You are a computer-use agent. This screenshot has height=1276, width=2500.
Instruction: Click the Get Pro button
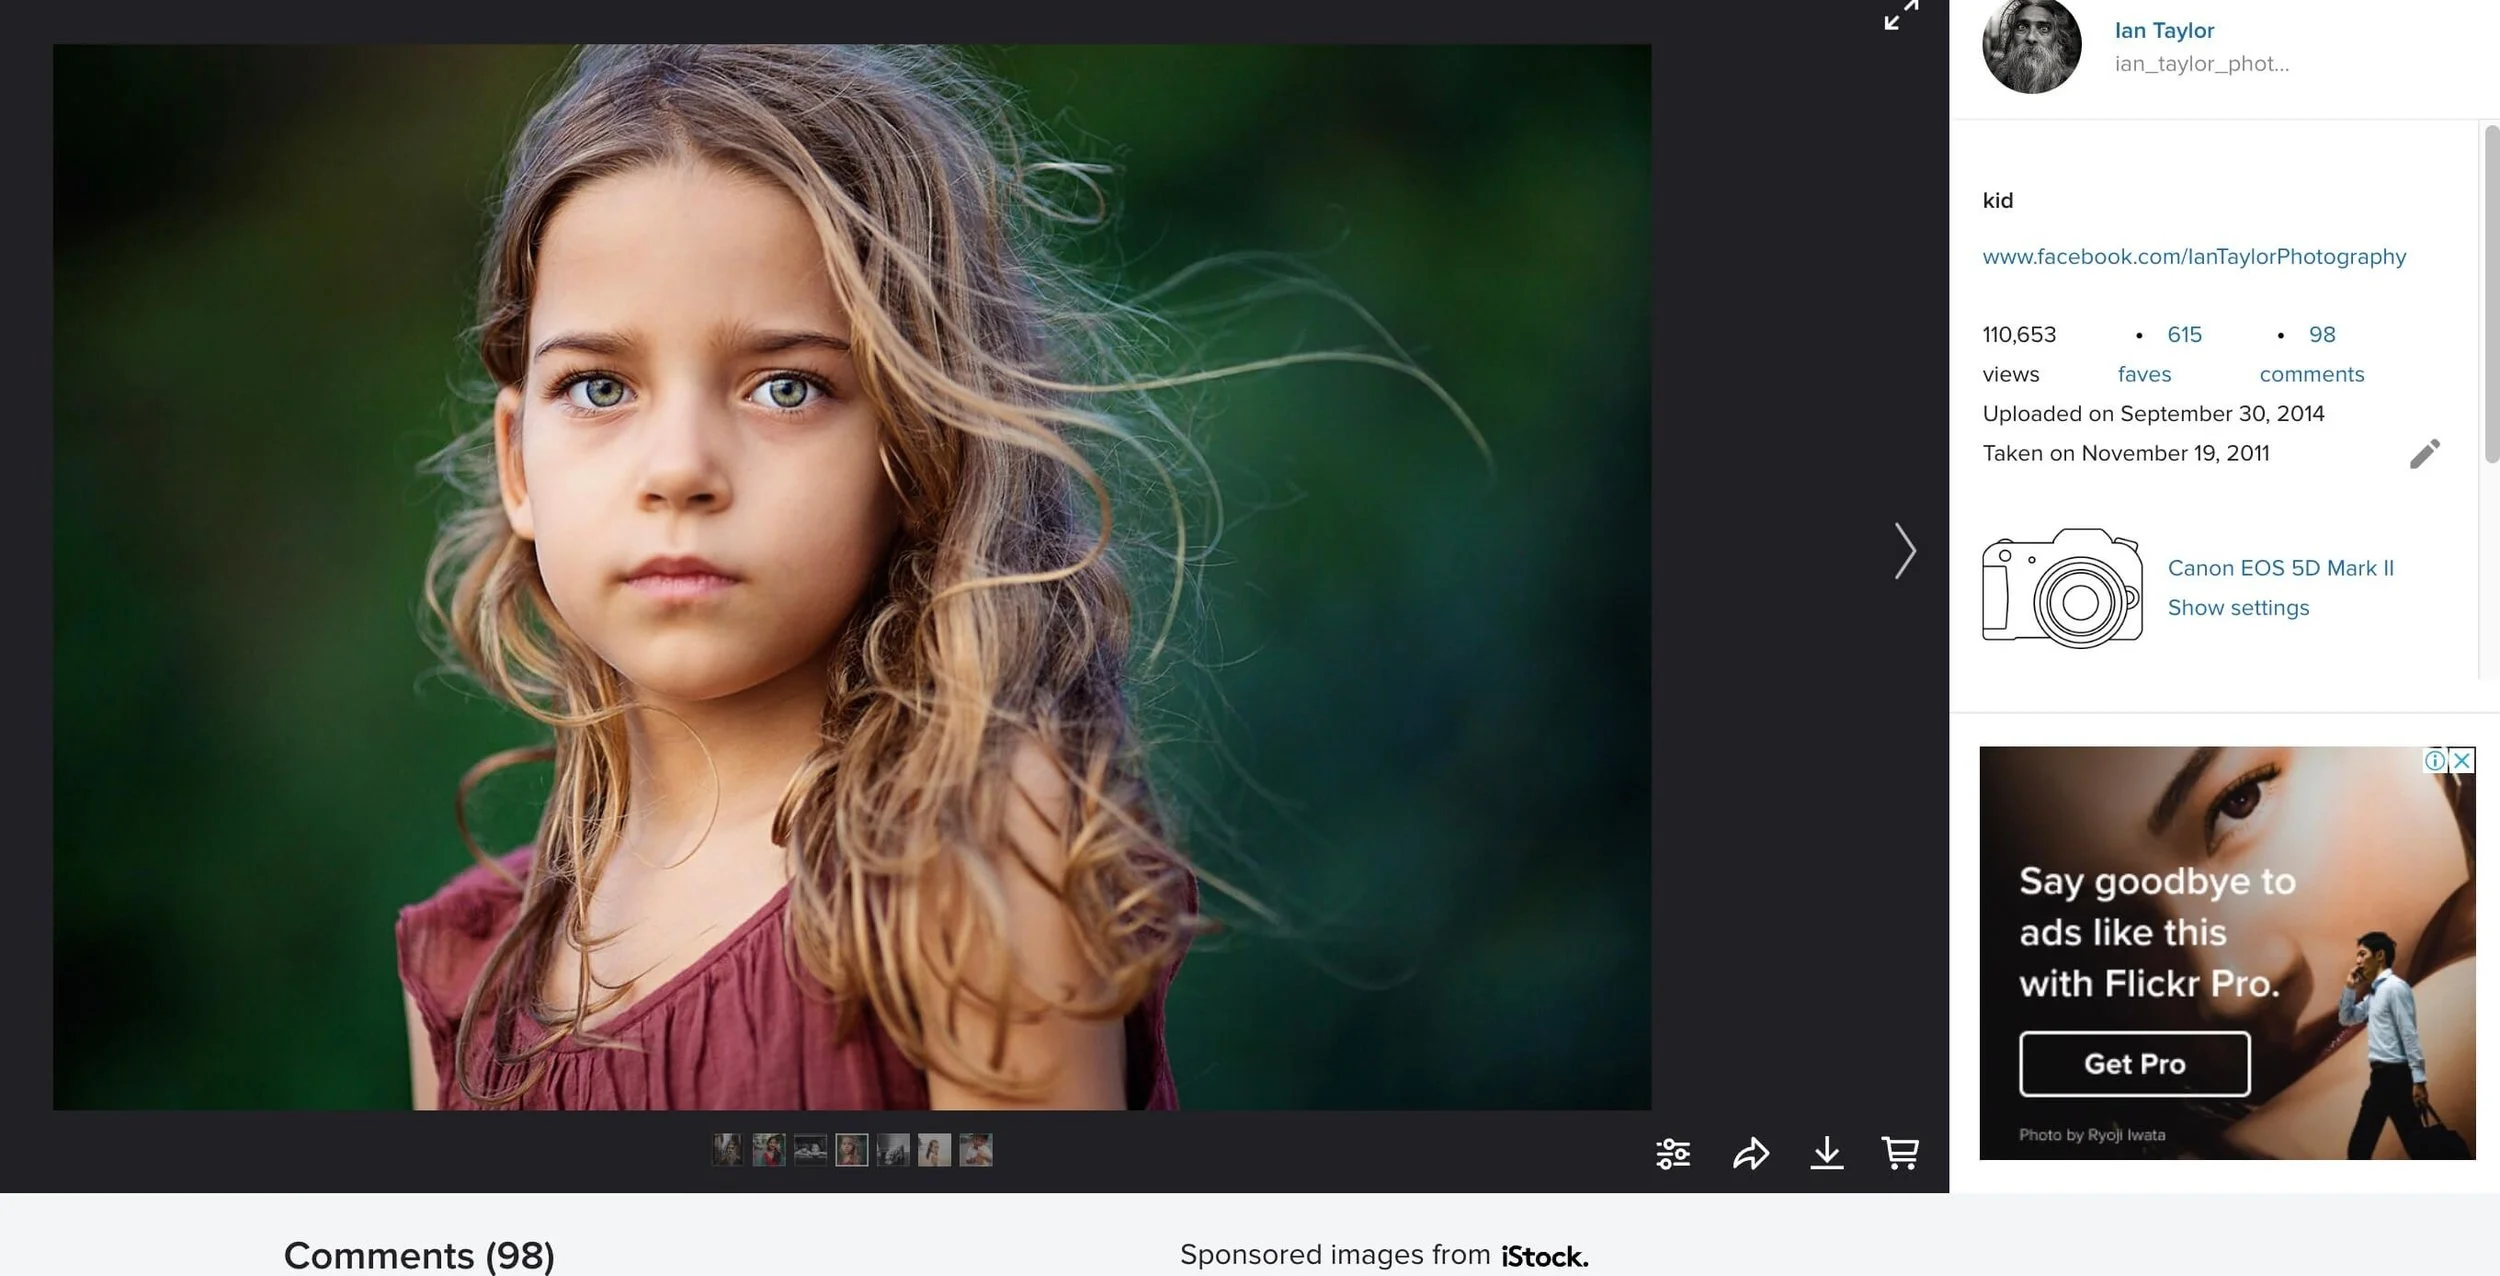point(2135,1064)
